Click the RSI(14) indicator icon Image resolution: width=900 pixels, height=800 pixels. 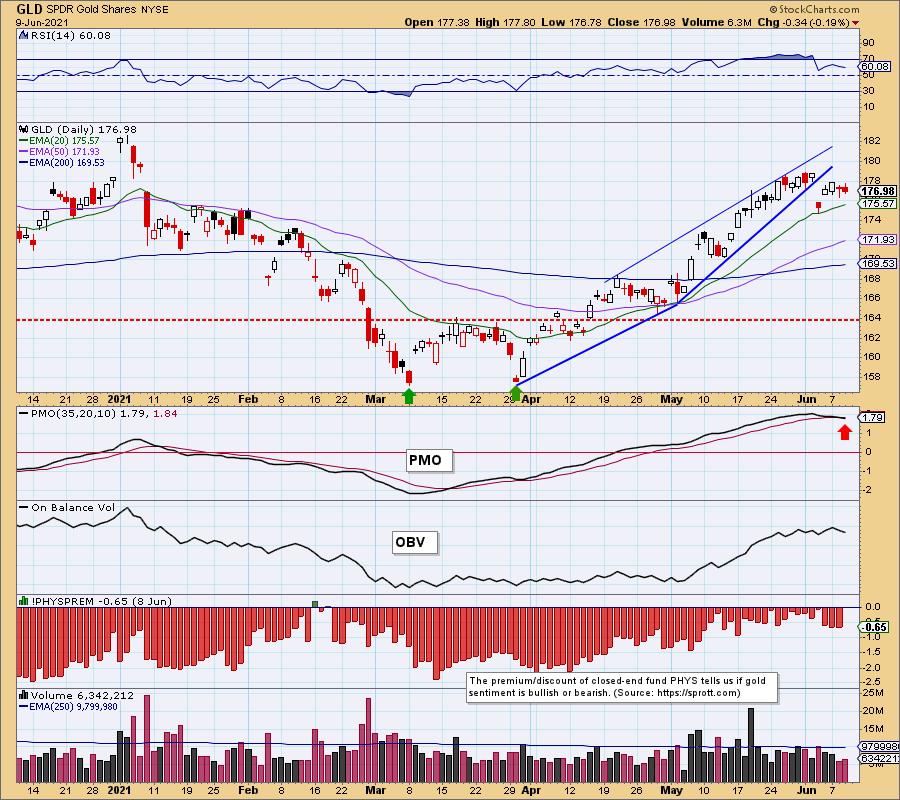(24, 35)
